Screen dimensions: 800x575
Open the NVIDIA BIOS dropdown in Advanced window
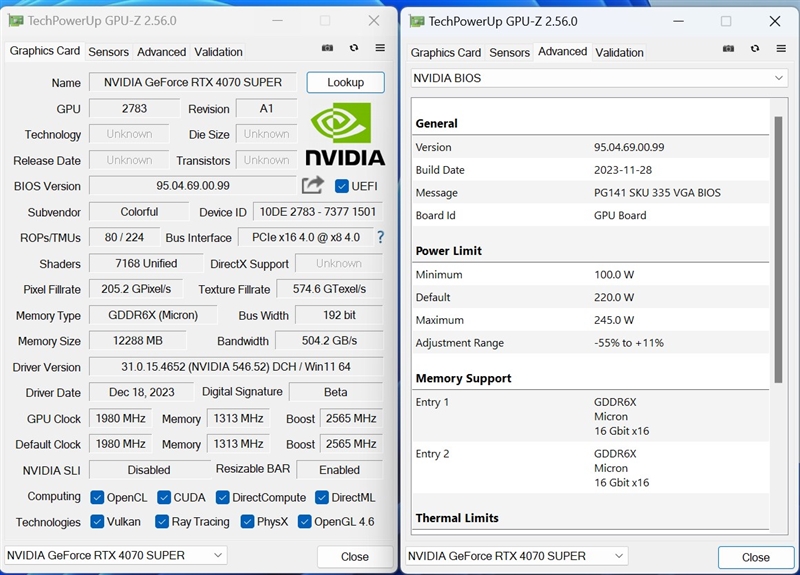pos(599,78)
